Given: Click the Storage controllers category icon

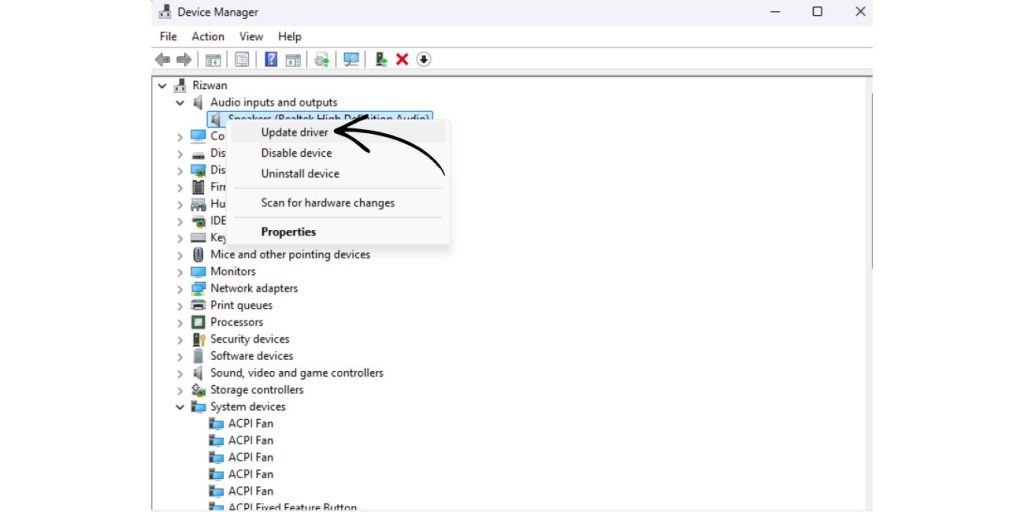Looking at the screenshot, I should click(x=198, y=390).
